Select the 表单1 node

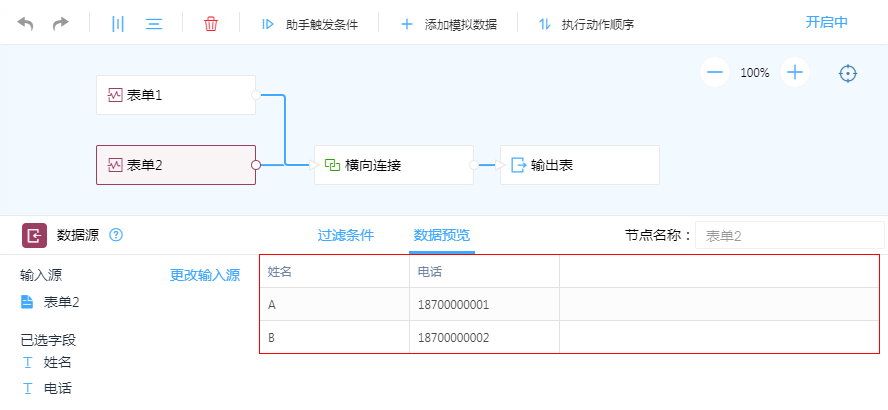coord(176,95)
